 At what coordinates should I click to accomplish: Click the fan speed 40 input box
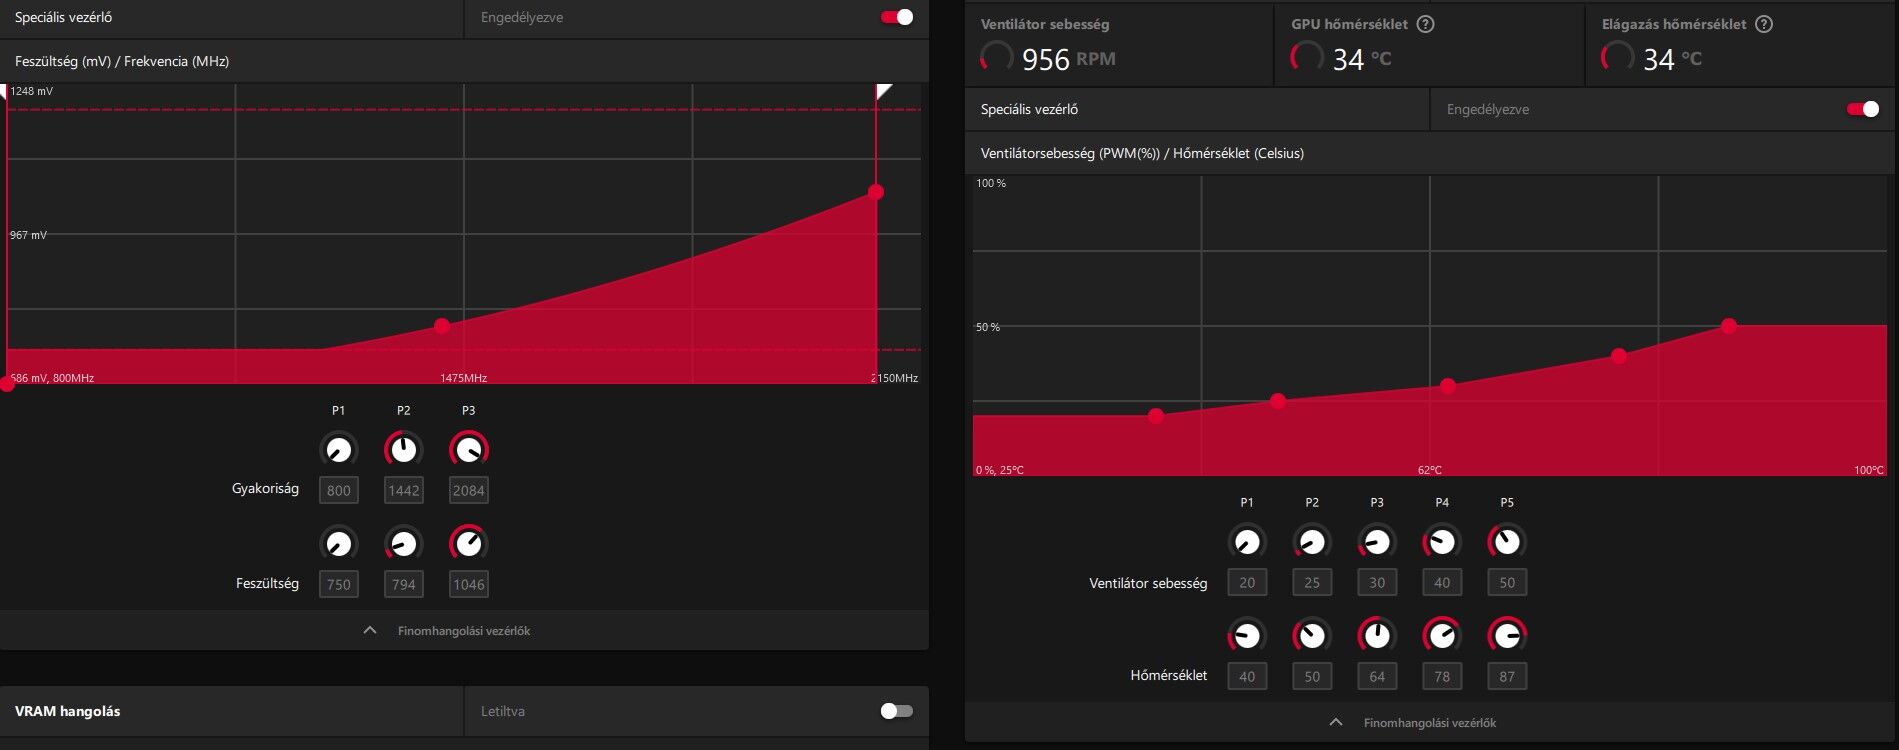point(1442,582)
